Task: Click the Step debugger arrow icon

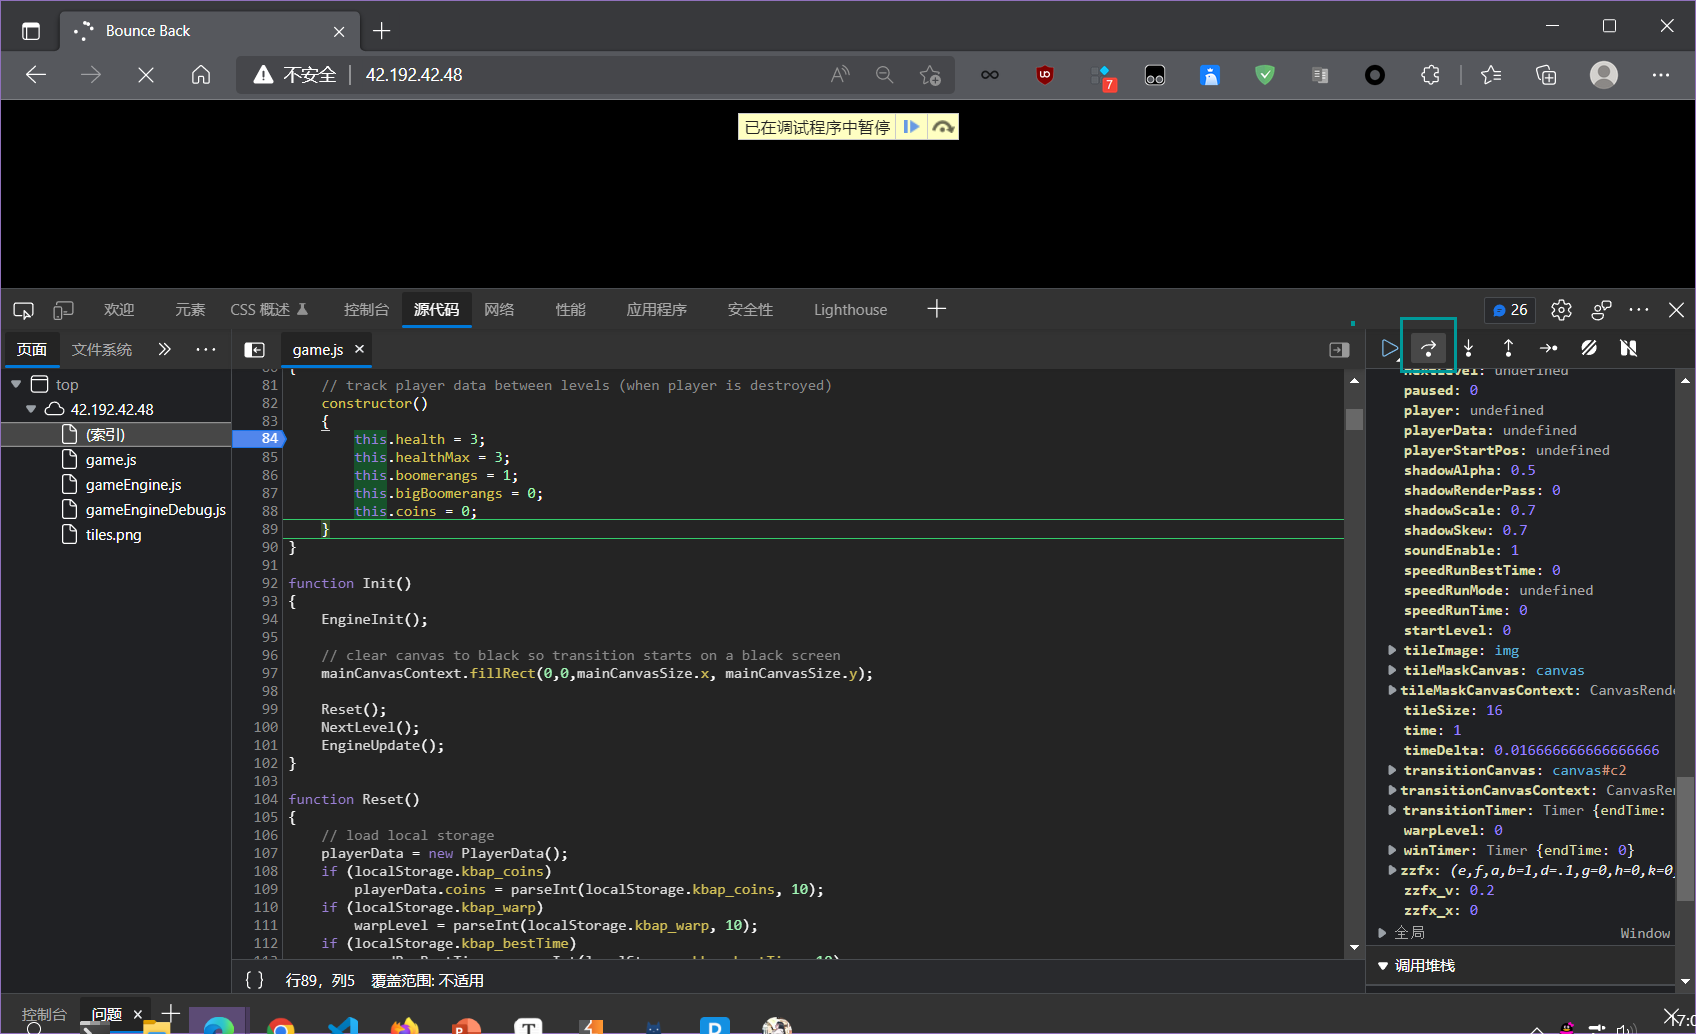Action: pos(1548,348)
